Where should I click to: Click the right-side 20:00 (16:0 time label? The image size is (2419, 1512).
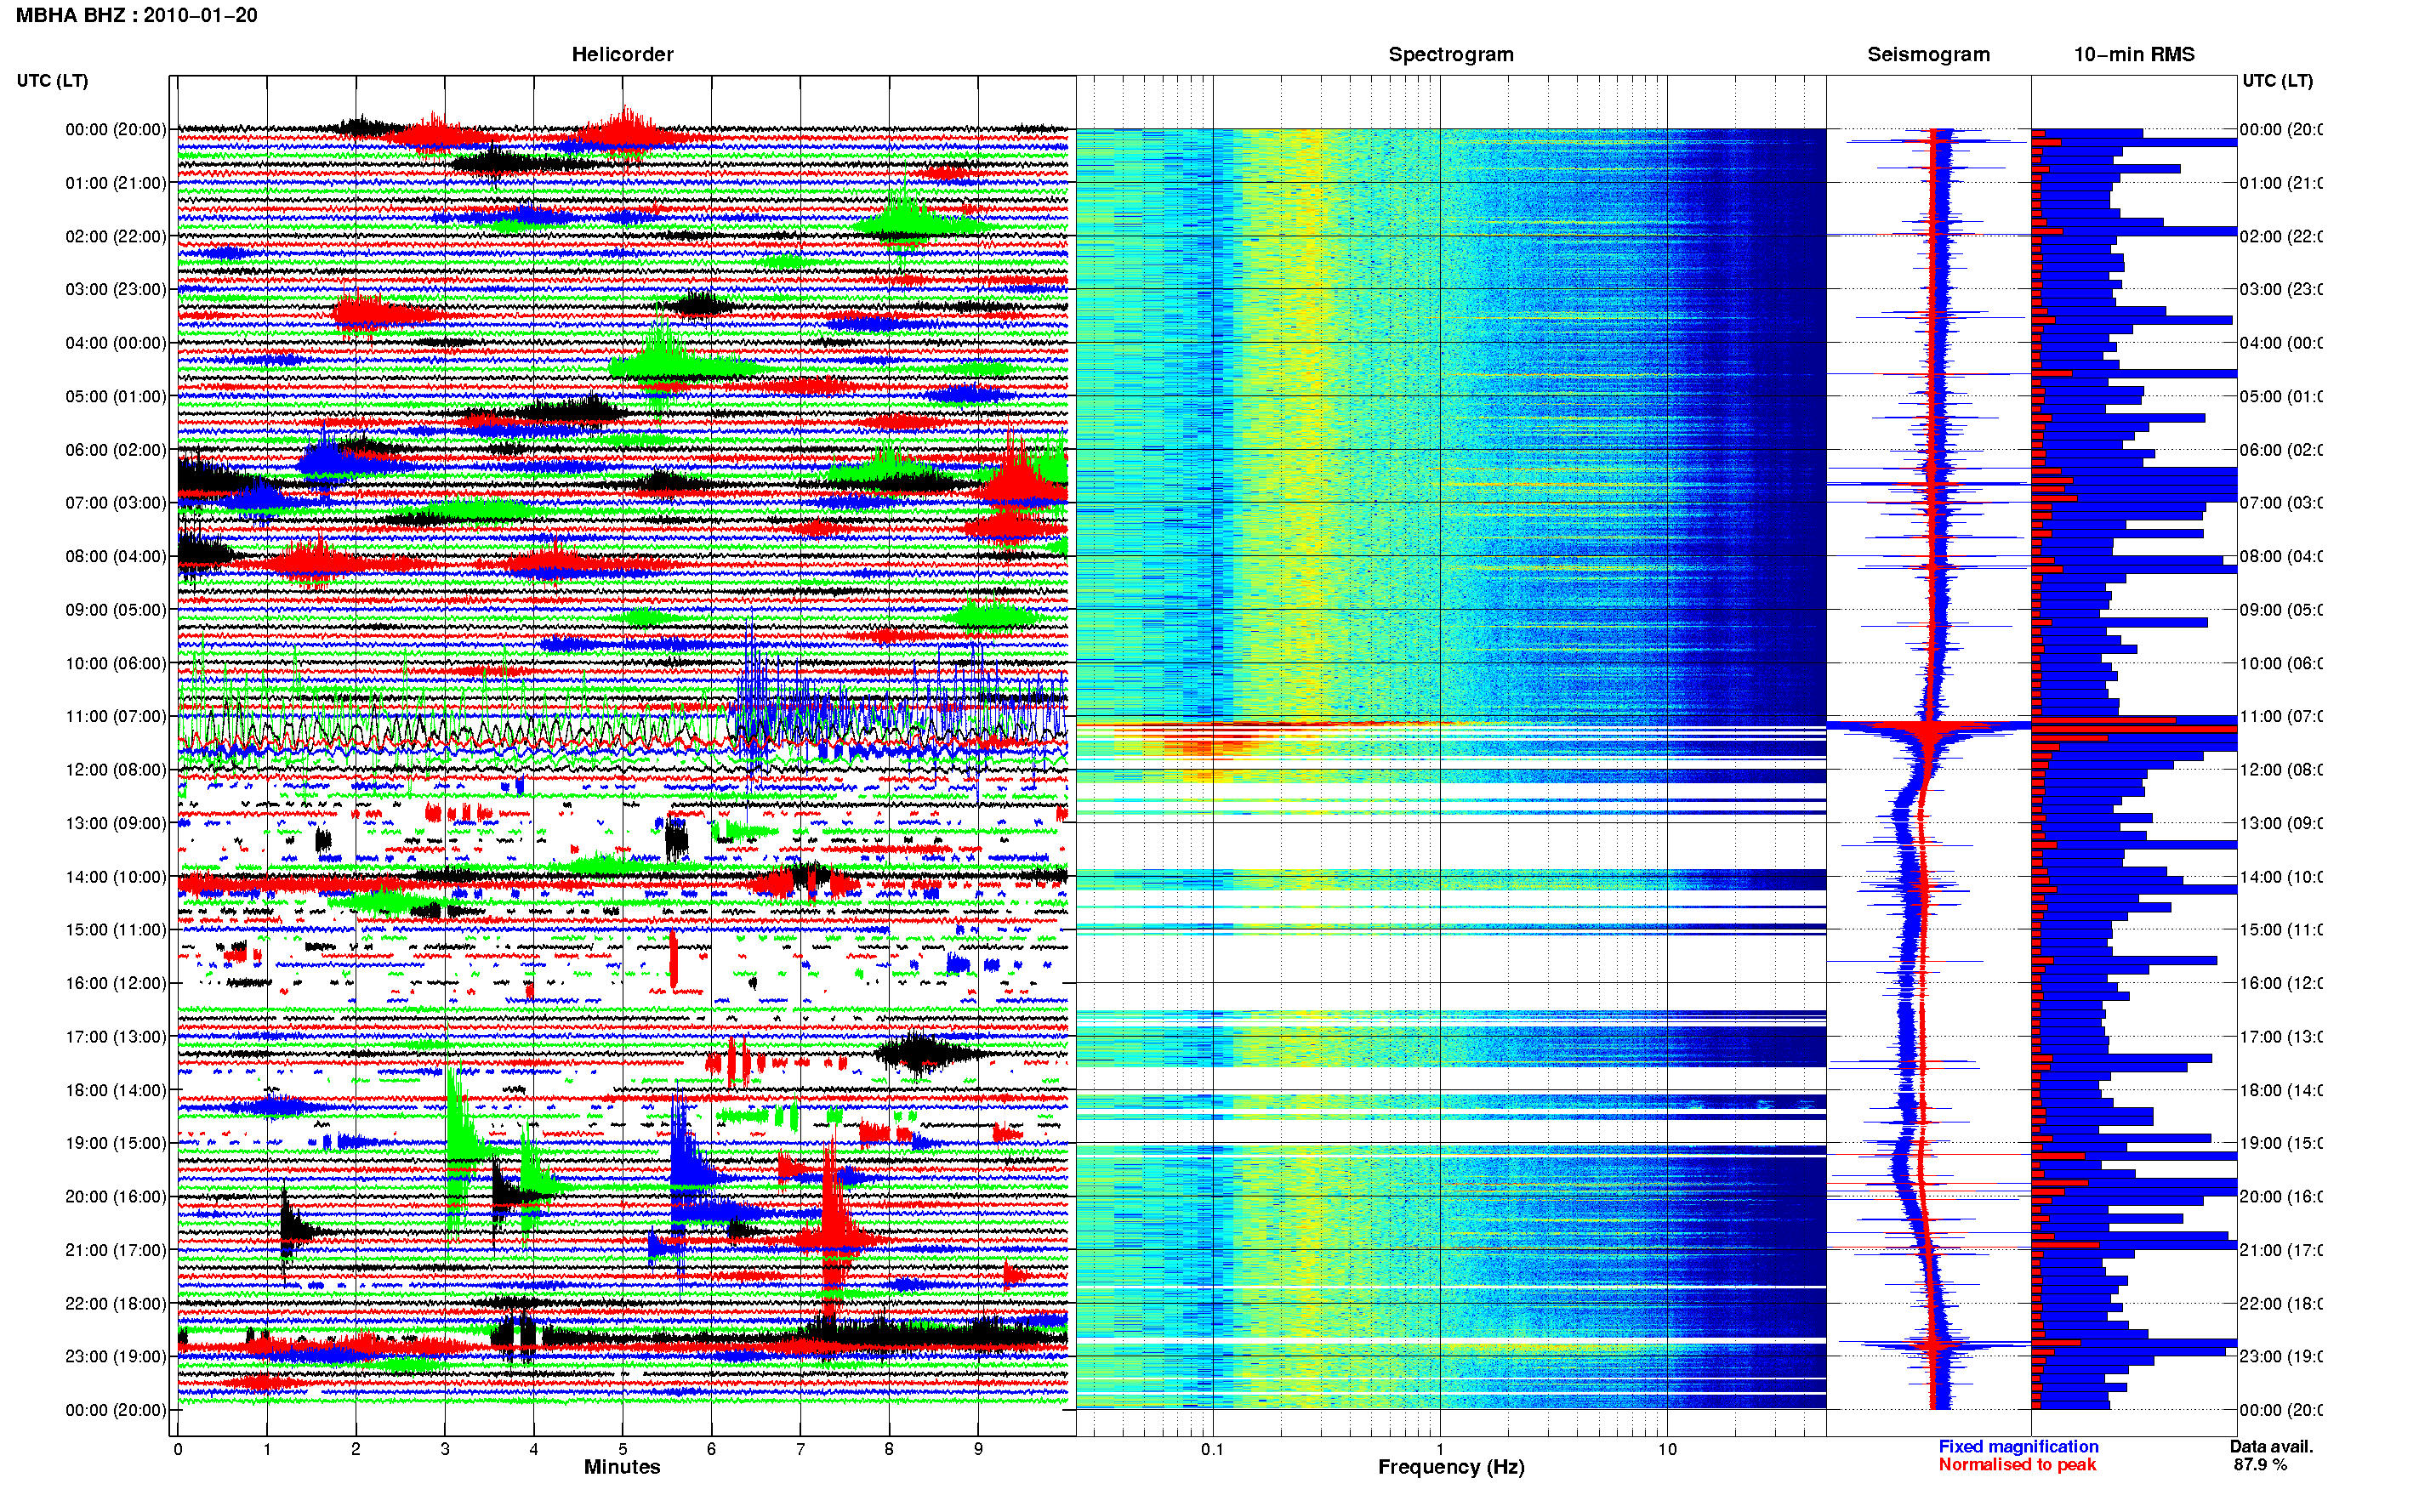[2281, 1196]
